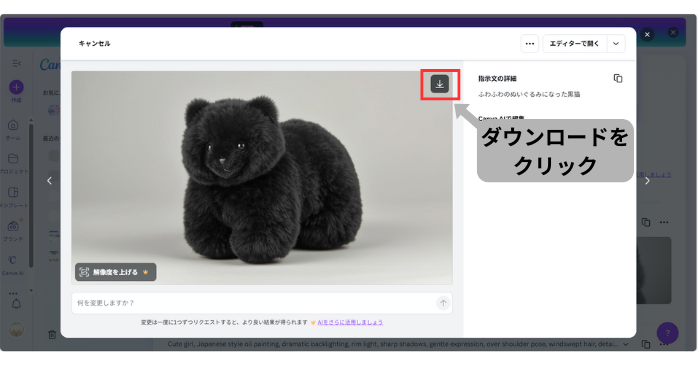The width and height of the screenshot is (698, 365).
Task: Click the キャンセル button
Action: point(94,44)
